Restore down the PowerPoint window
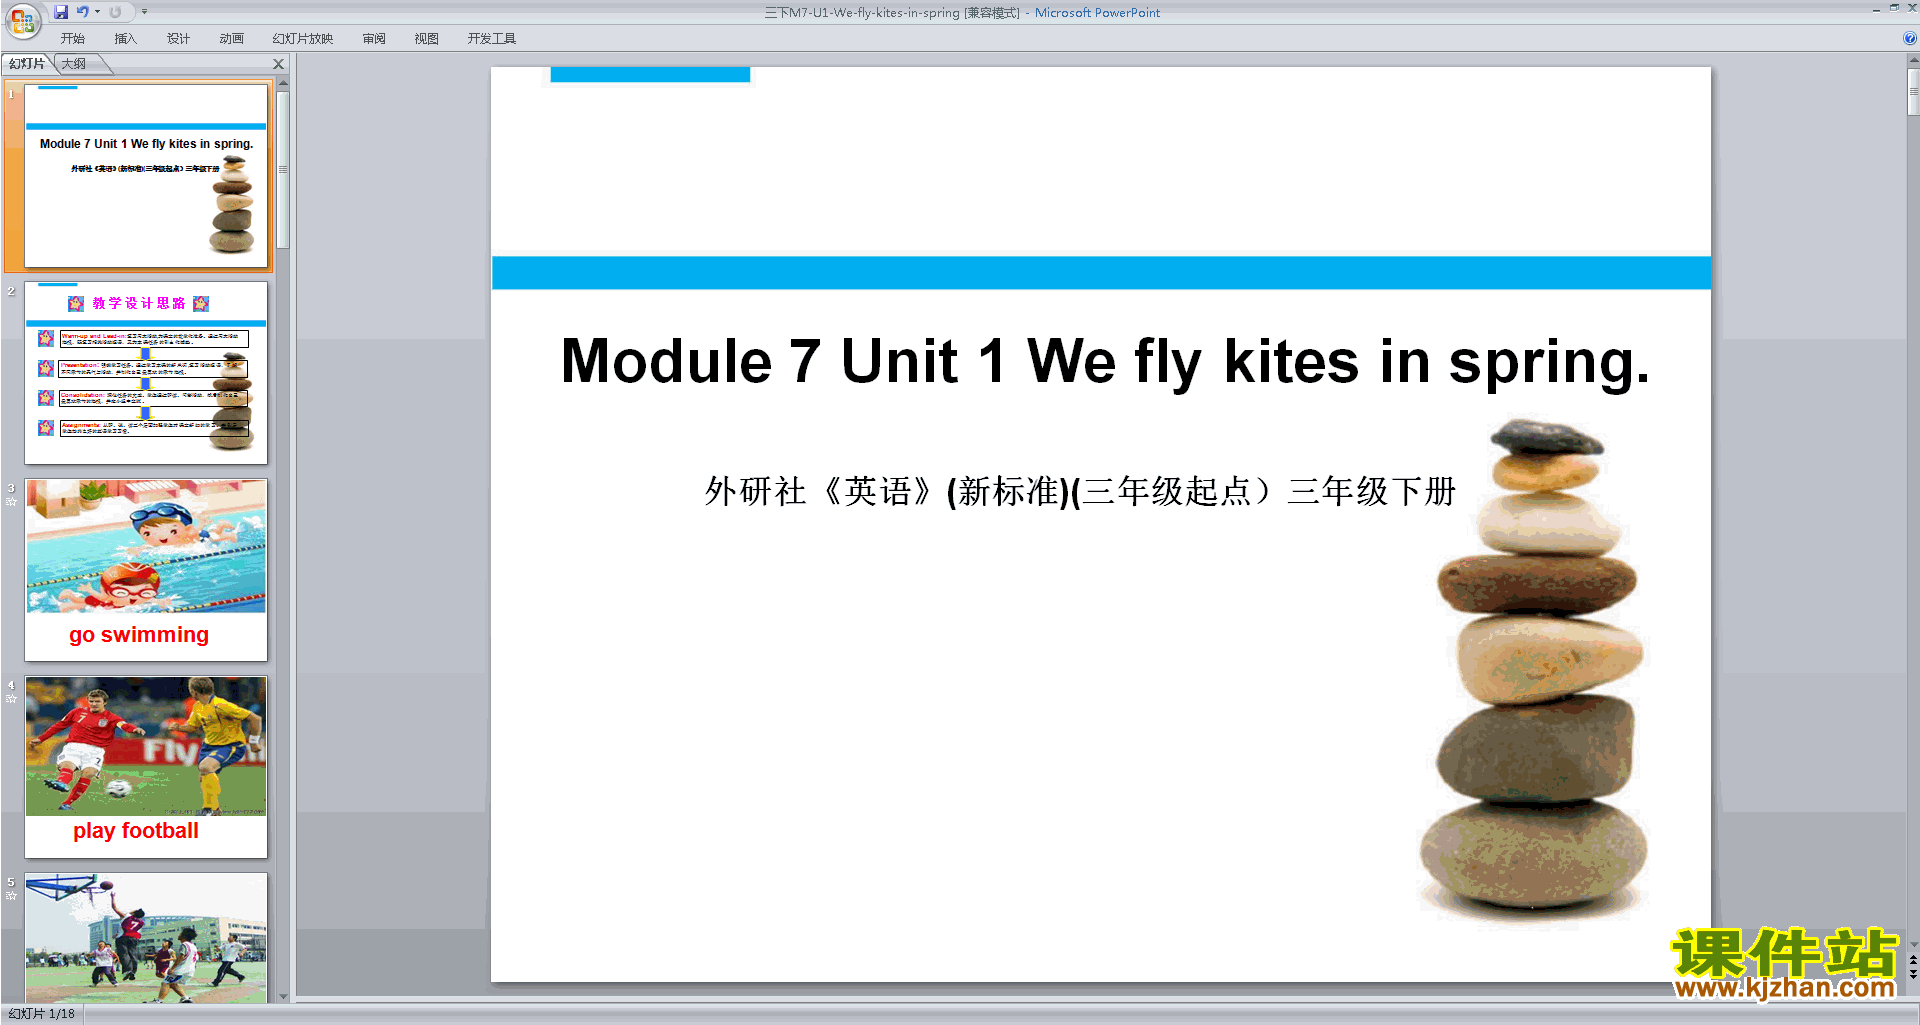The image size is (1920, 1025). click(1894, 8)
